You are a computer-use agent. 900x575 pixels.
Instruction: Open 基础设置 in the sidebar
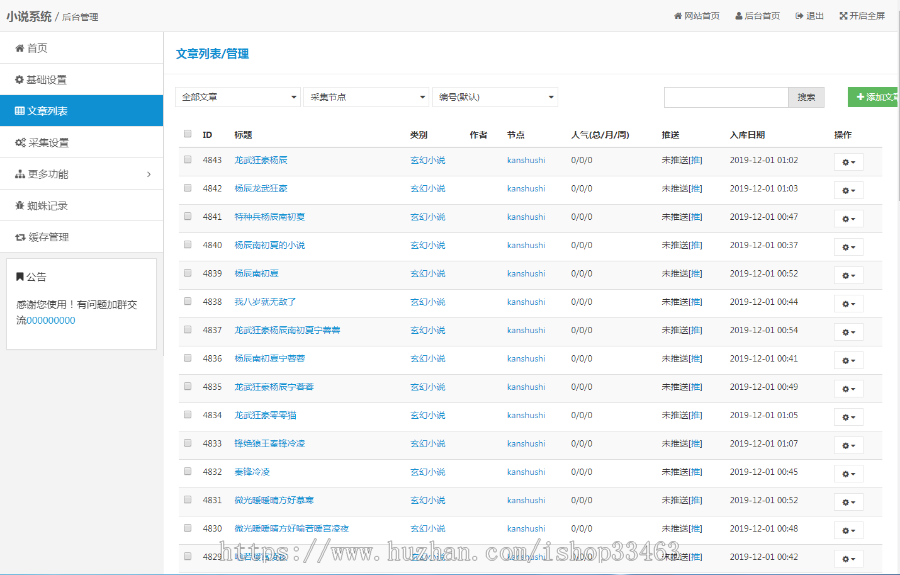click(82, 80)
